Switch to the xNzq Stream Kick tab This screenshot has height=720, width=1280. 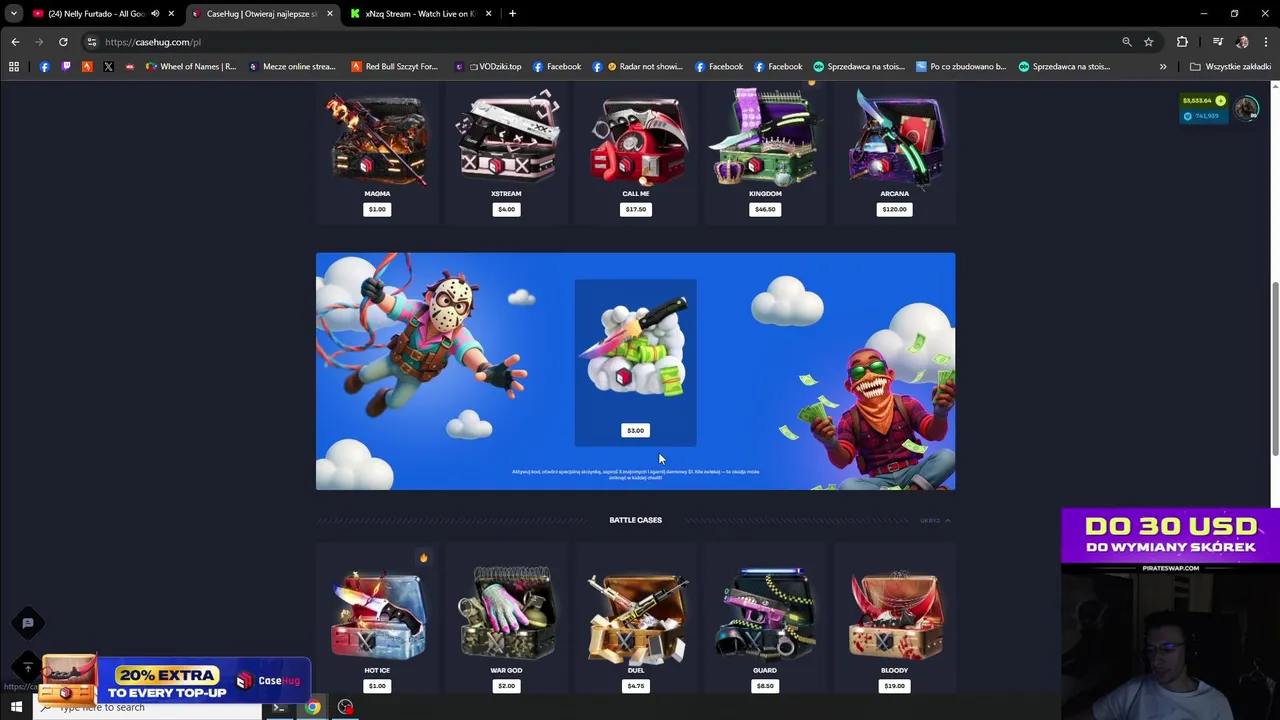[420, 14]
